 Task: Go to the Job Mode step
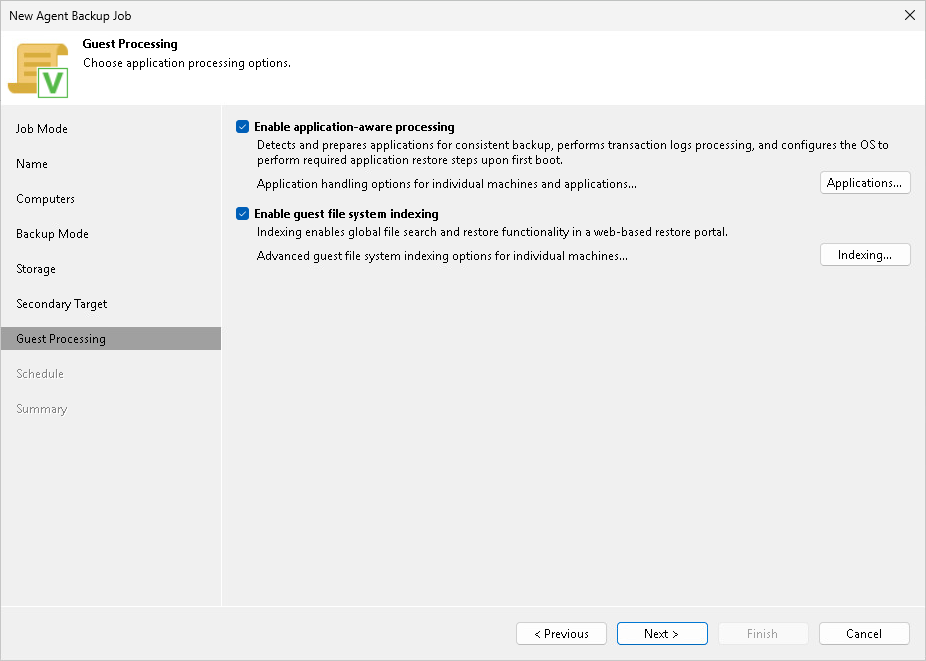(x=41, y=129)
